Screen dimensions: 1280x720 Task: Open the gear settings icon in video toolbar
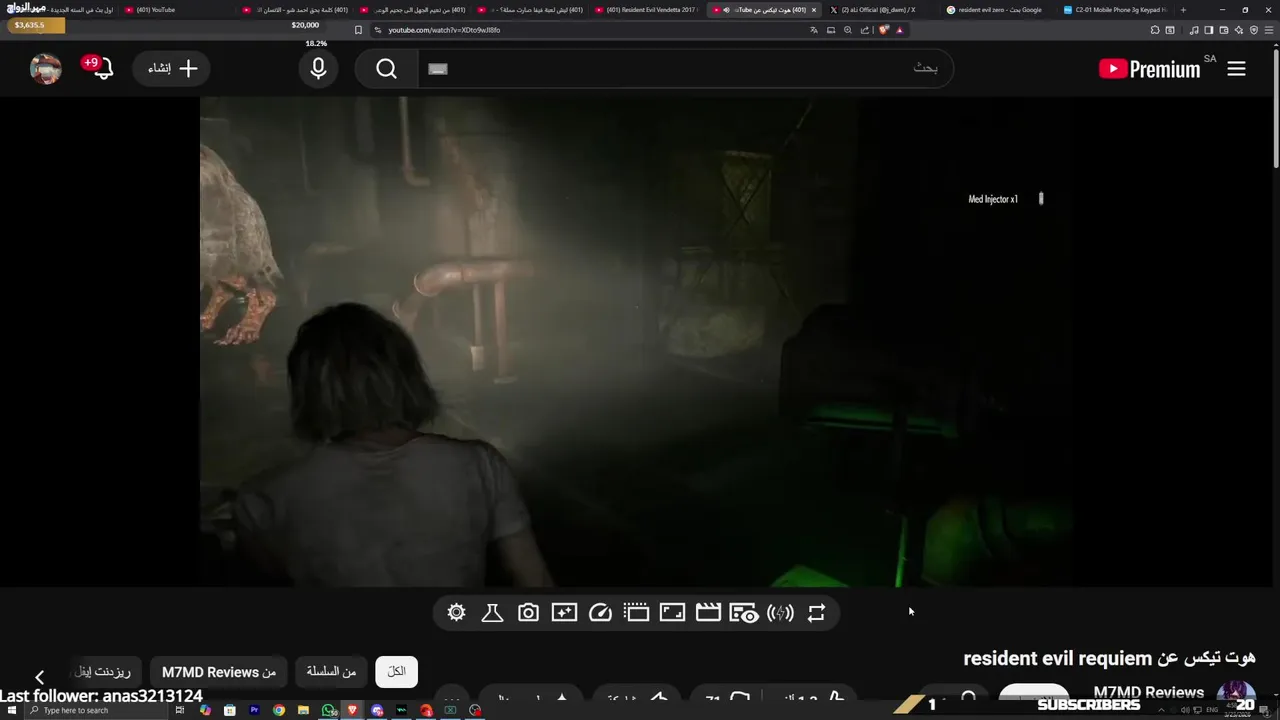[456, 613]
